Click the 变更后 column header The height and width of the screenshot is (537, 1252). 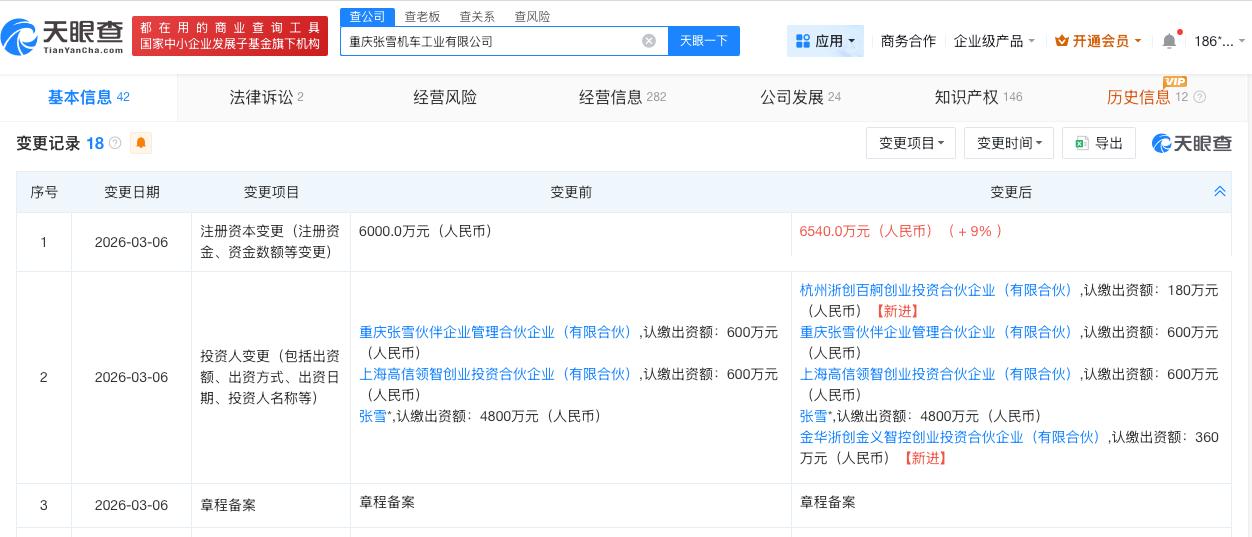(1011, 192)
